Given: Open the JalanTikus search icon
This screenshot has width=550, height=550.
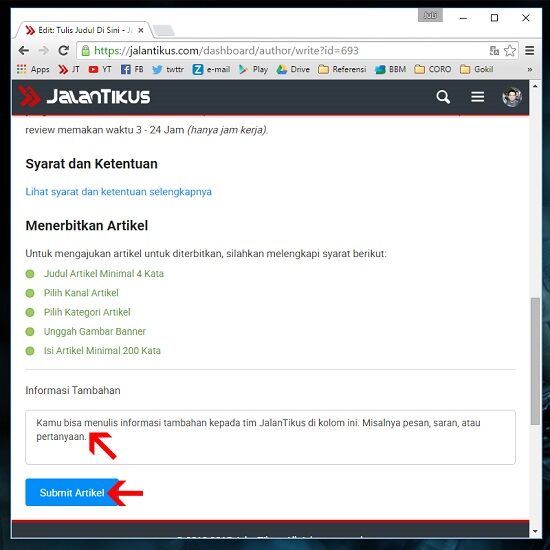Looking at the screenshot, I should point(443,97).
